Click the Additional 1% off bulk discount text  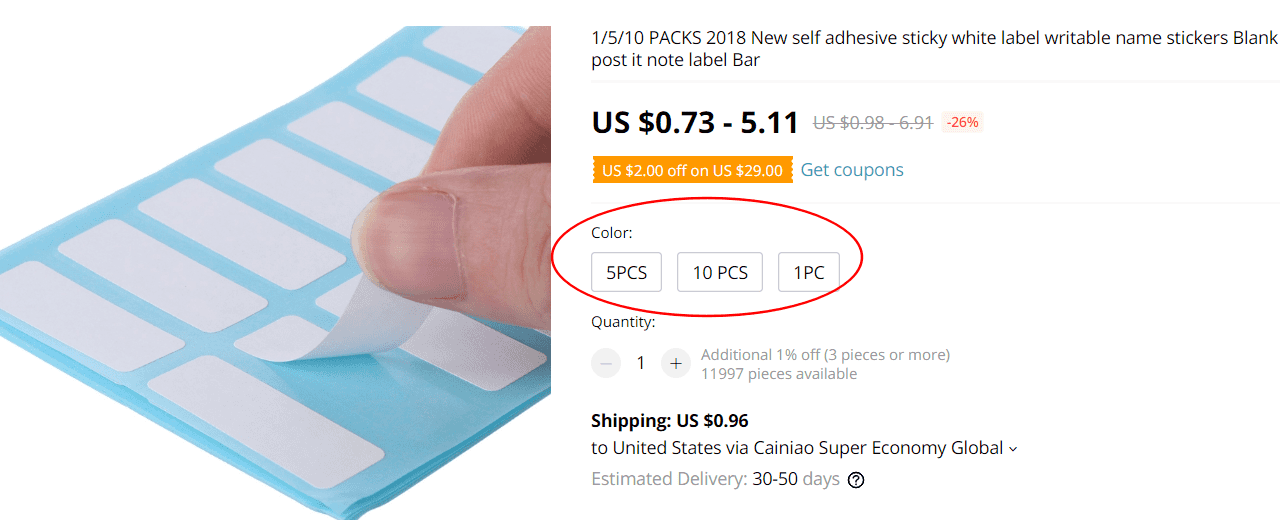[825, 354]
